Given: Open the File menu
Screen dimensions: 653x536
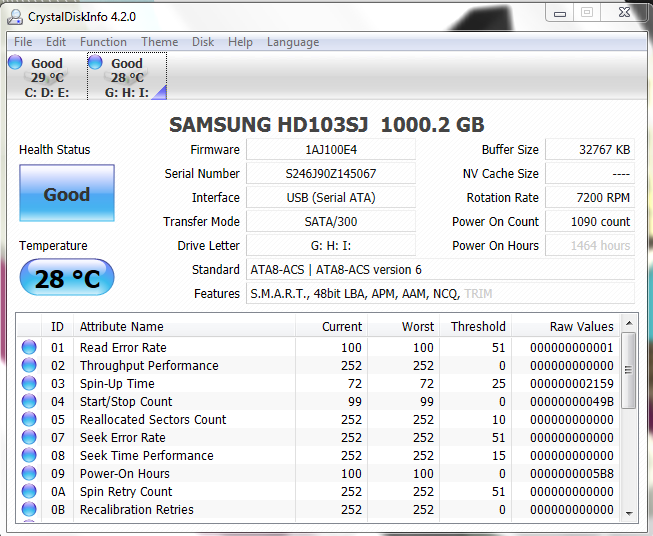Looking at the screenshot, I should point(23,42).
